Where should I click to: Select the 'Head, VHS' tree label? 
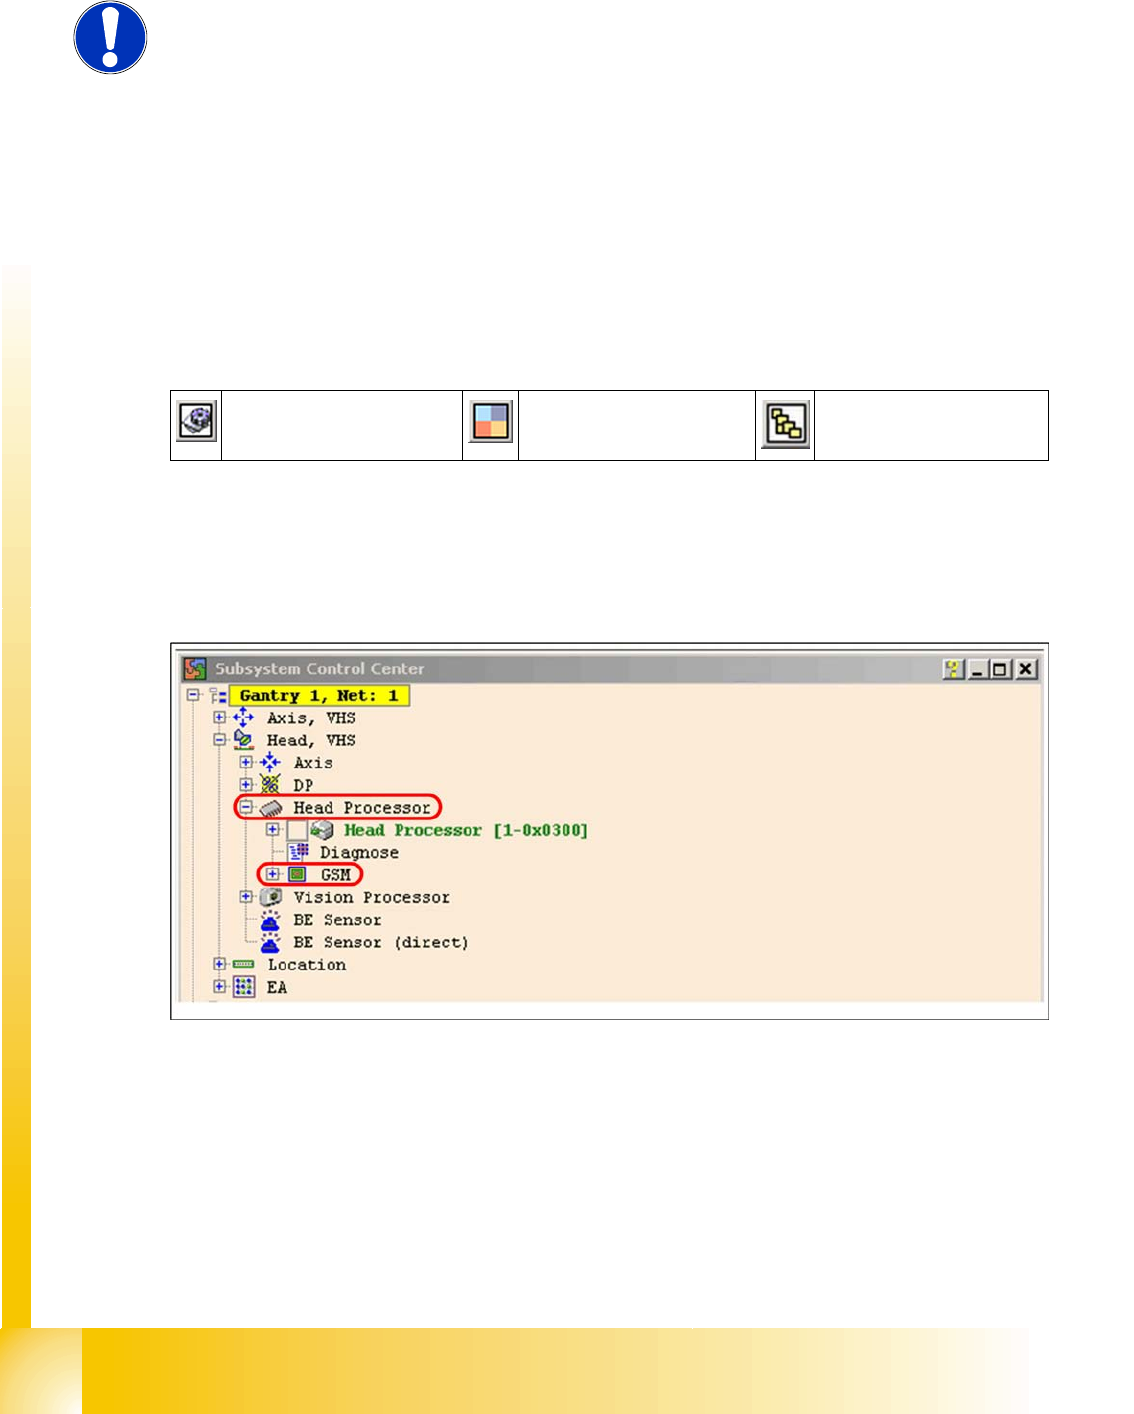311,740
